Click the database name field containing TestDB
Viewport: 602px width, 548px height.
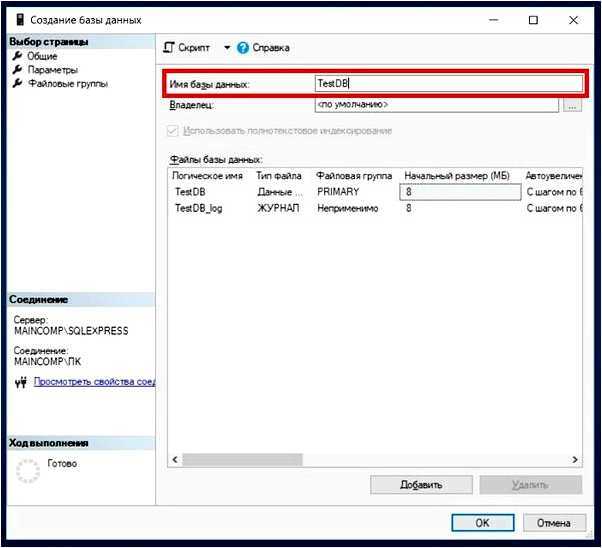pyautogui.click(x=448, y=83)
